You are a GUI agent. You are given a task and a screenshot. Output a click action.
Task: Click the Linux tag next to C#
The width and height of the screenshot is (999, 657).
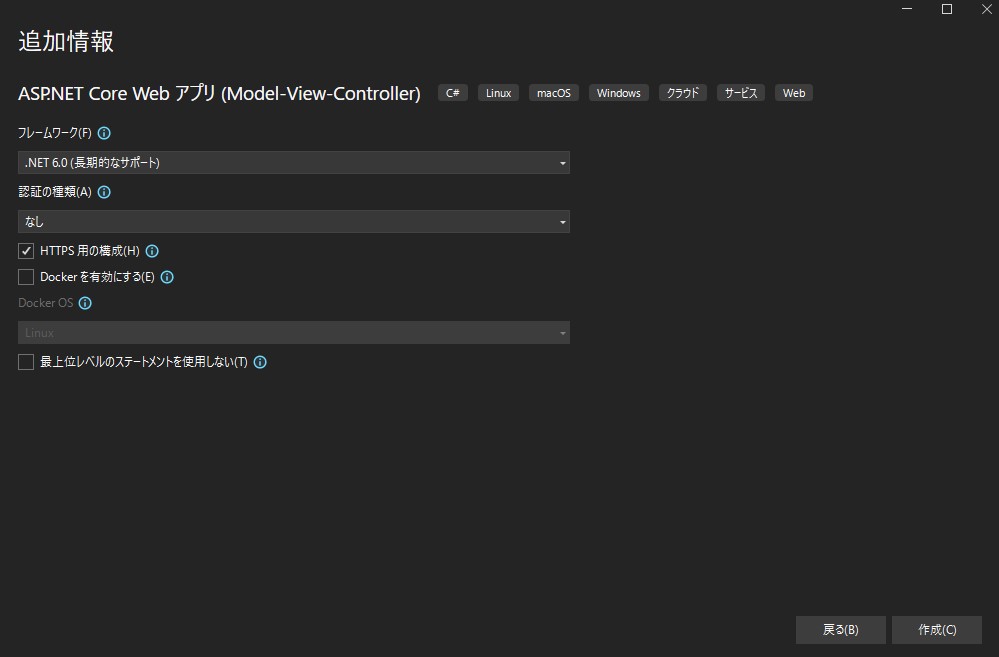coord(498,93)
